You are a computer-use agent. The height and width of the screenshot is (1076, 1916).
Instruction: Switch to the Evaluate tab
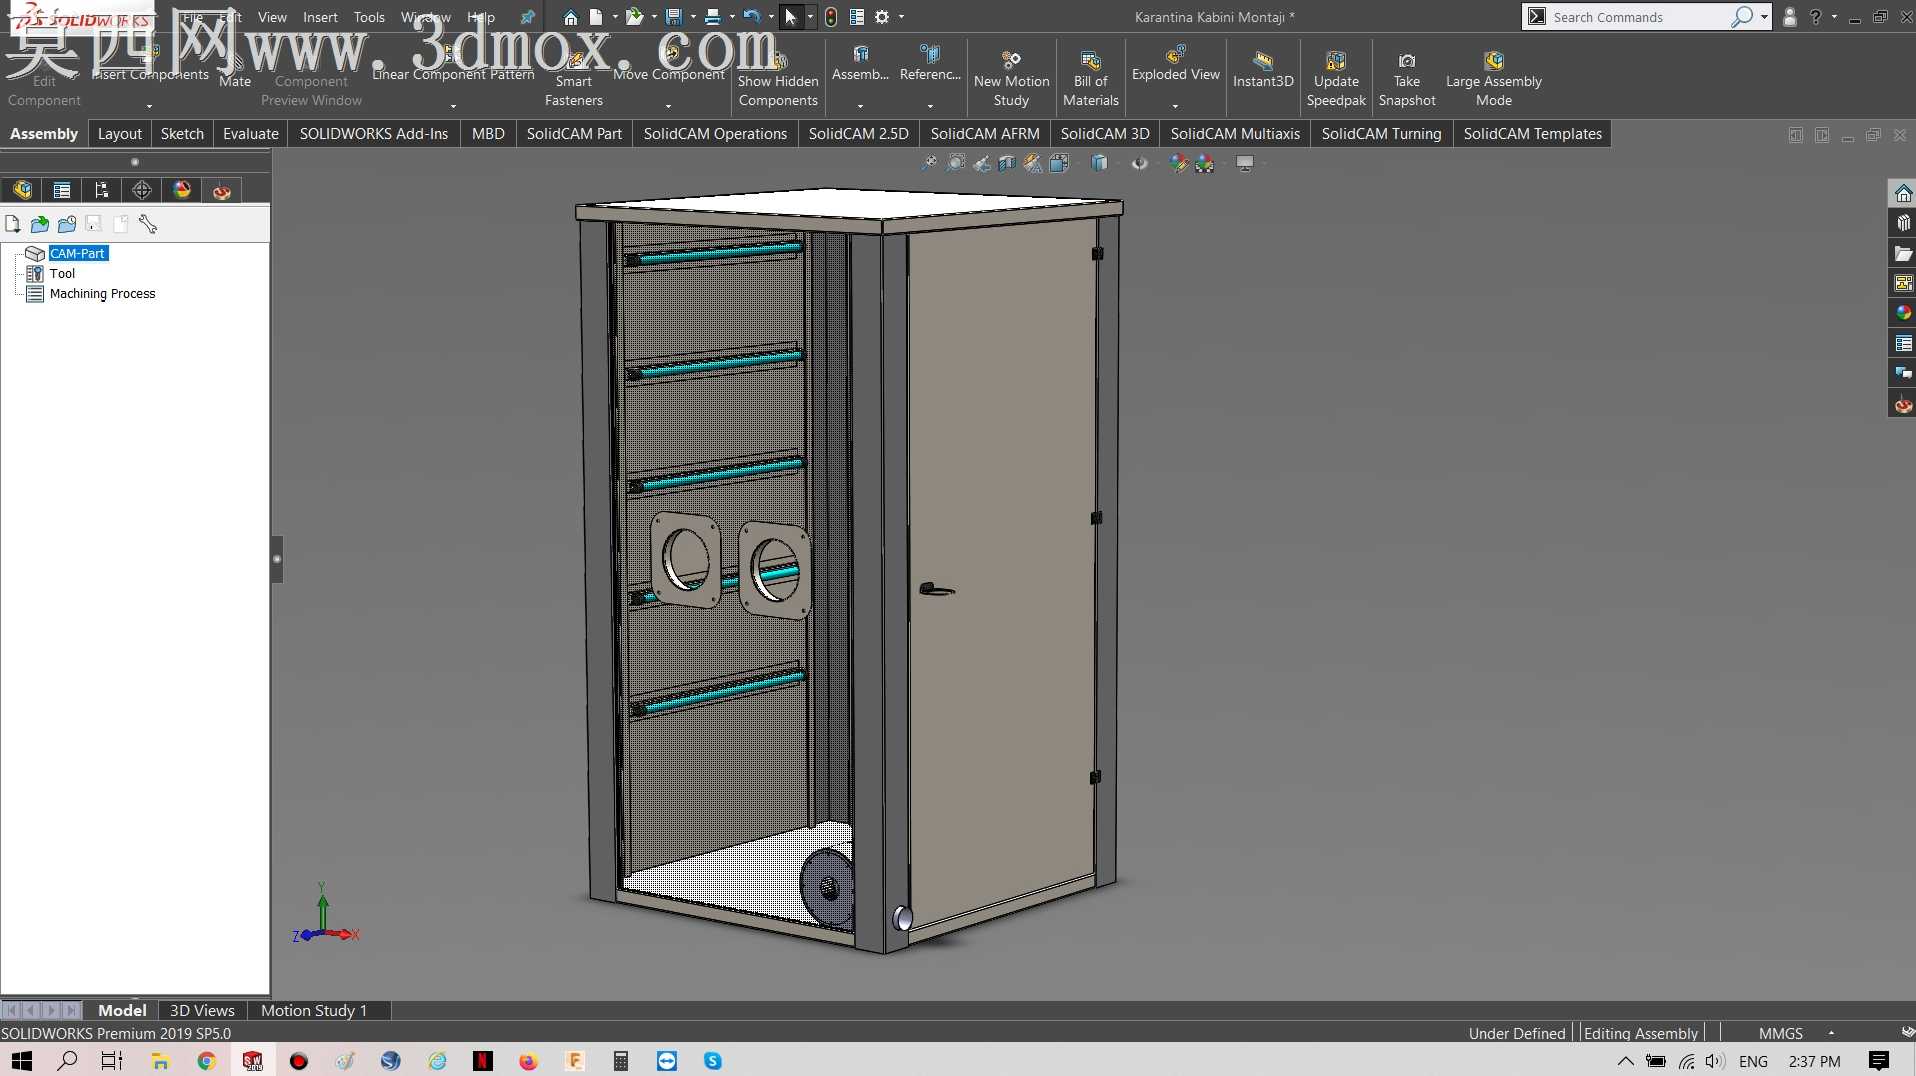pyautogui.click(x=250, y=134)
